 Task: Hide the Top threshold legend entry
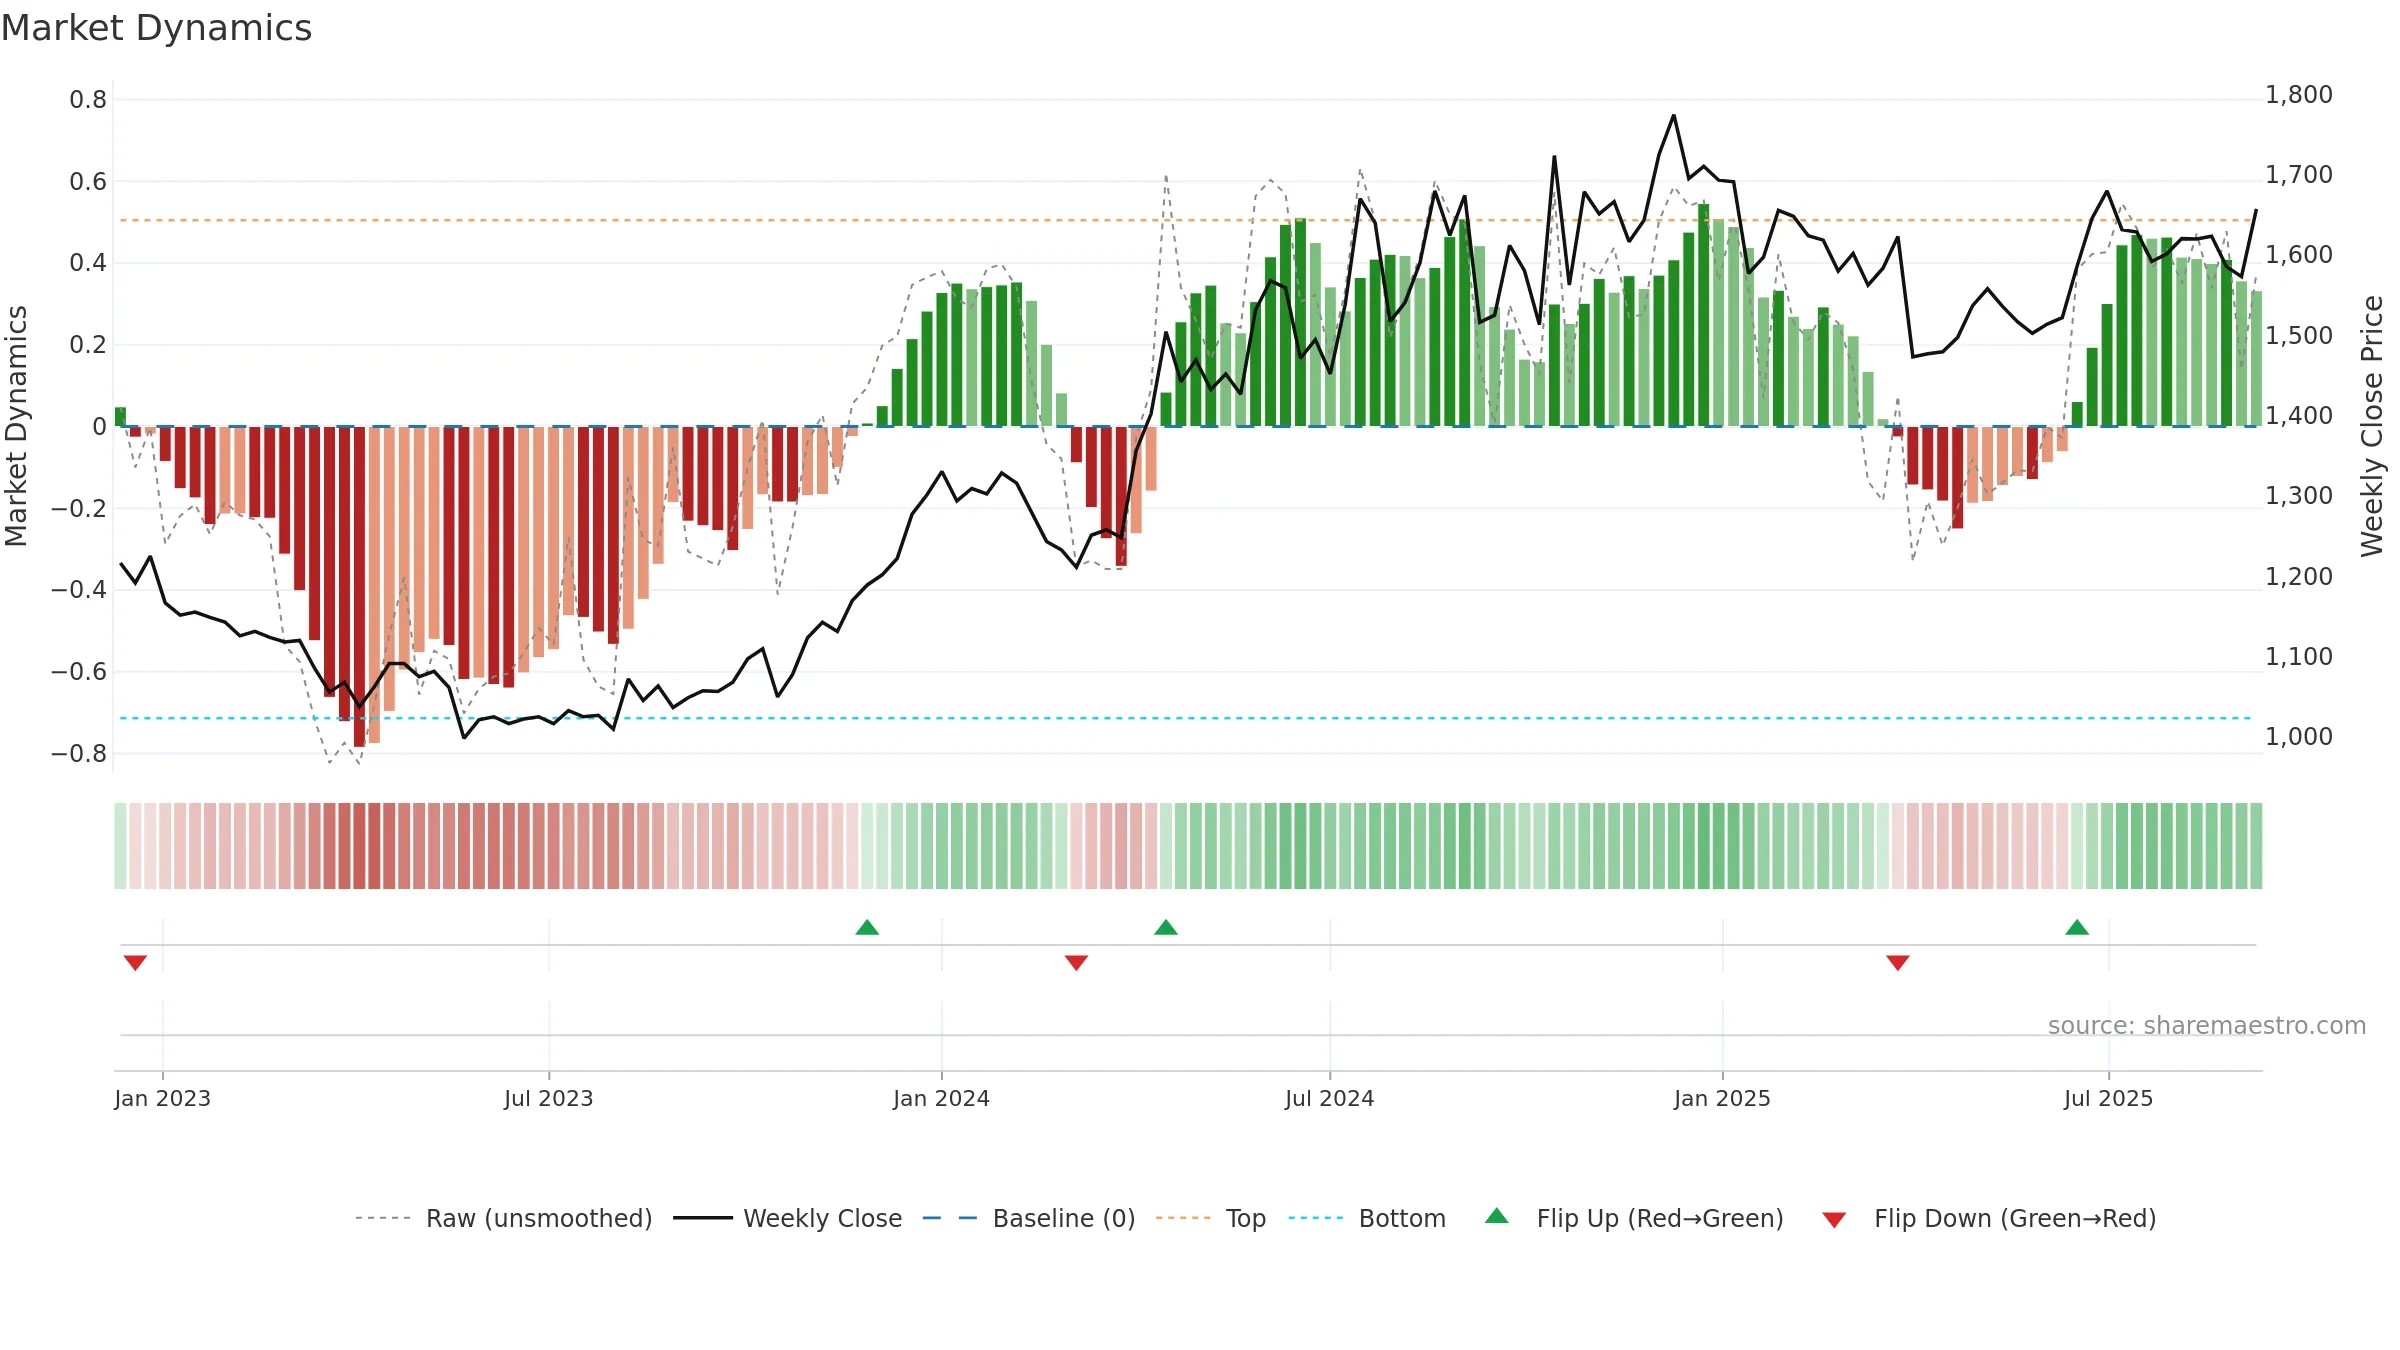coord(1211,1218)
